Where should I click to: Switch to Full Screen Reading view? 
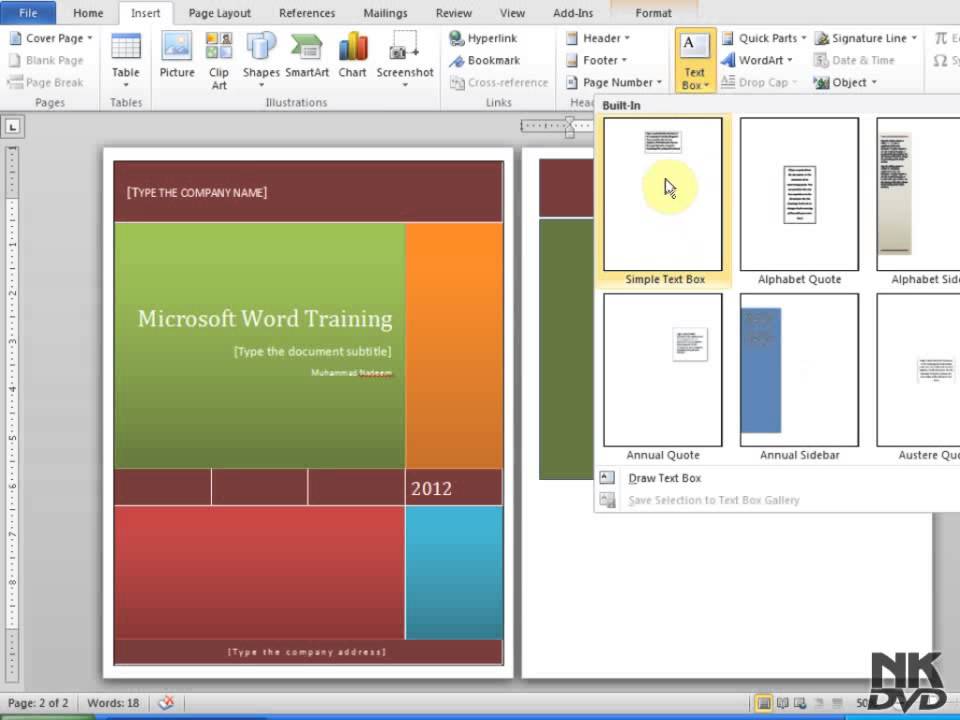(x=782, y=703)
